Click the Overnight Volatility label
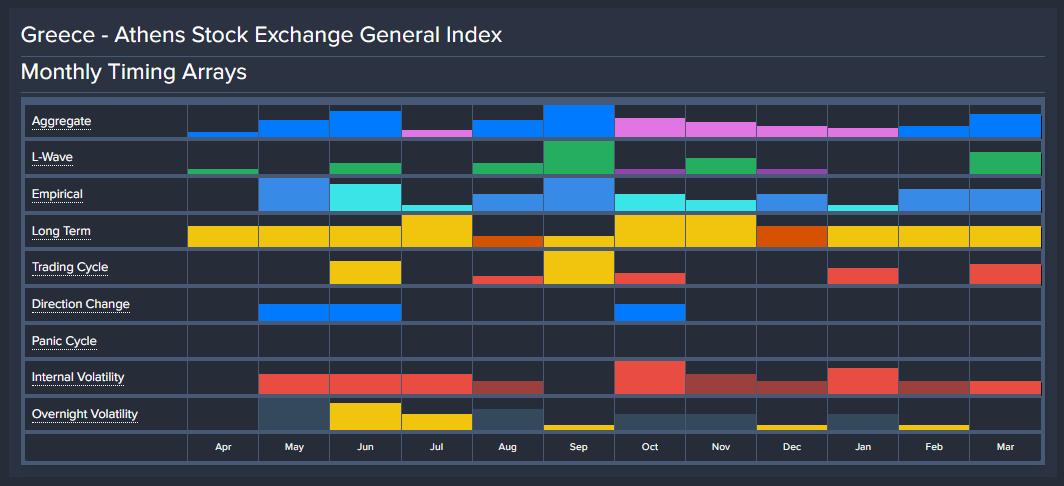1064x486 pixels. pyautogui.click(x=85, y=414)
